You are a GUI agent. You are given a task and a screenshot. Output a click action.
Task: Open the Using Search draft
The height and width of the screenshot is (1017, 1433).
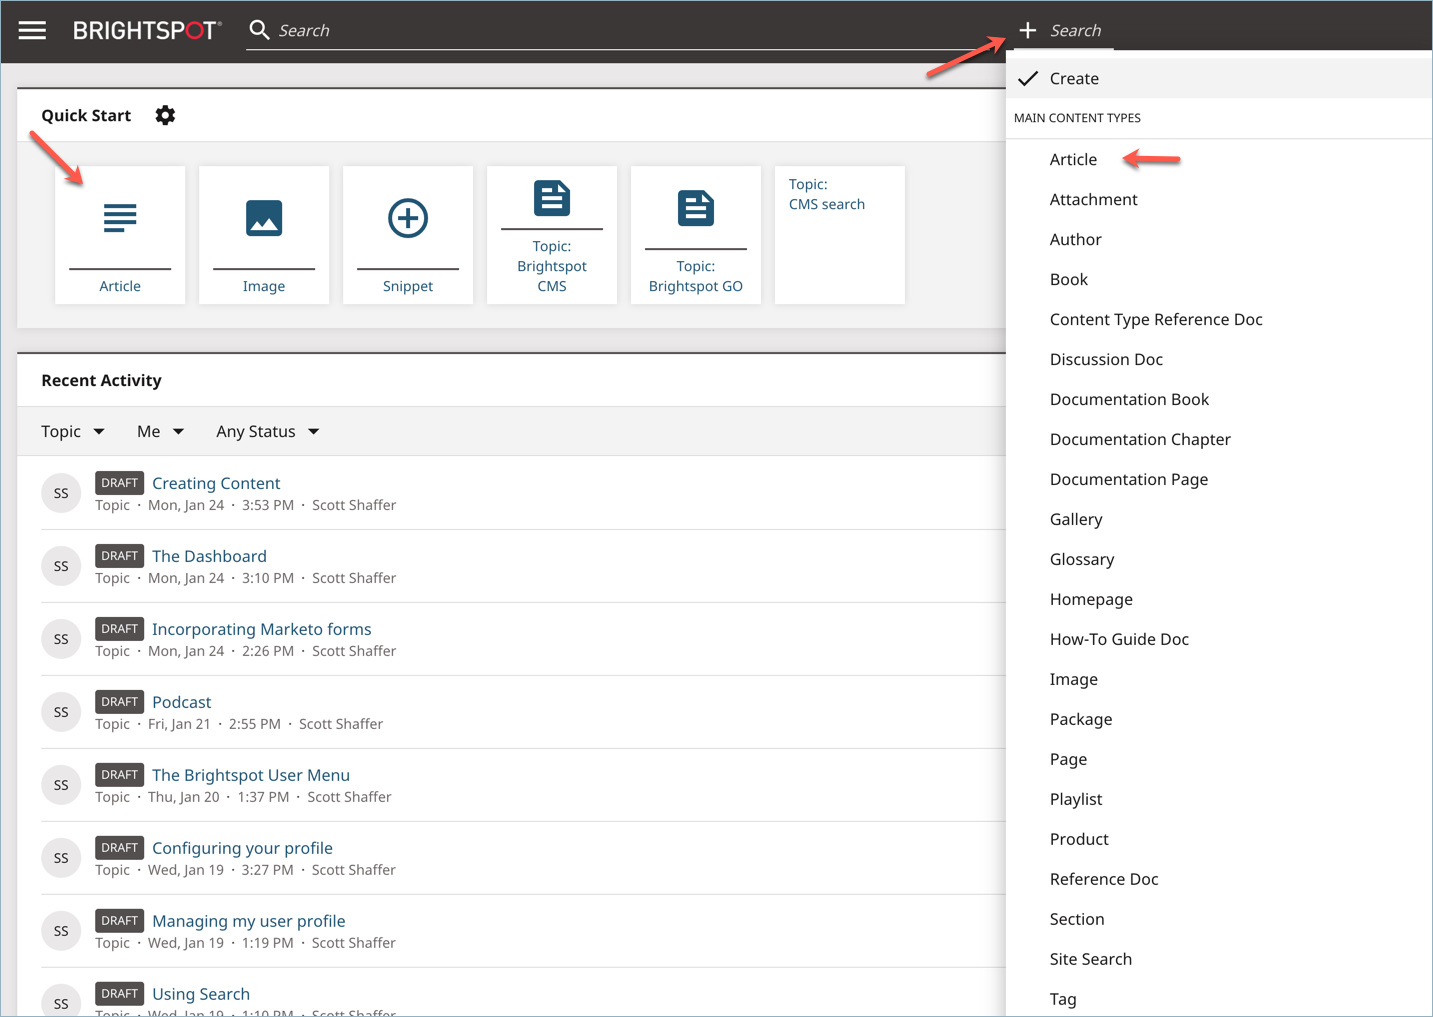pyautogui.click(x=201, y=994)
